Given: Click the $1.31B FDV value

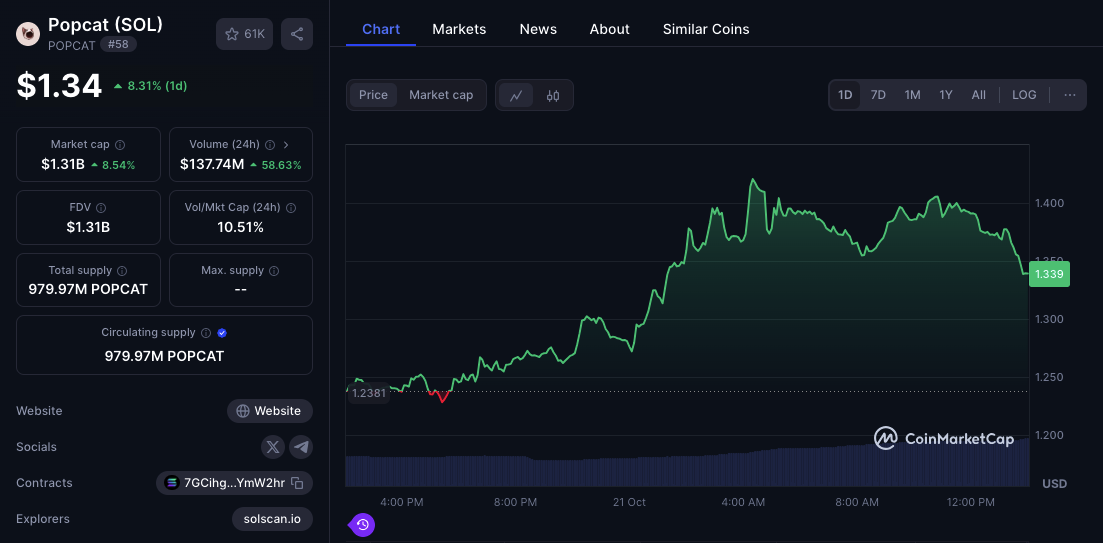Looking at the screenshot, I should 88,227.
